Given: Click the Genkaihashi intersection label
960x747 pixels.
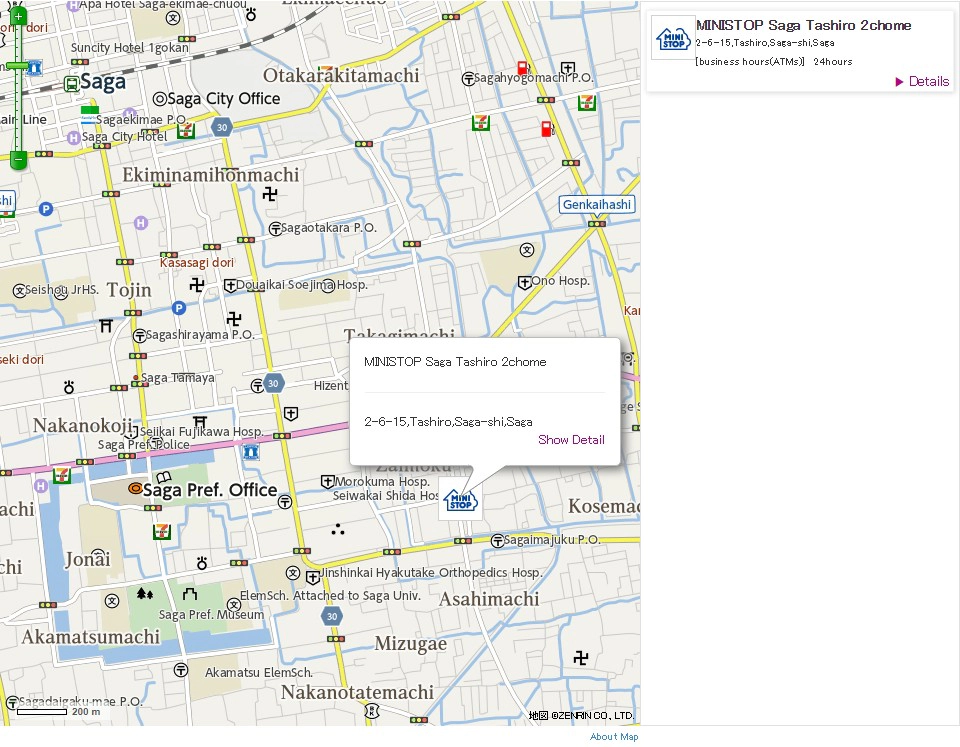Looking at the screenshot, I should click(x=597, y=205).
